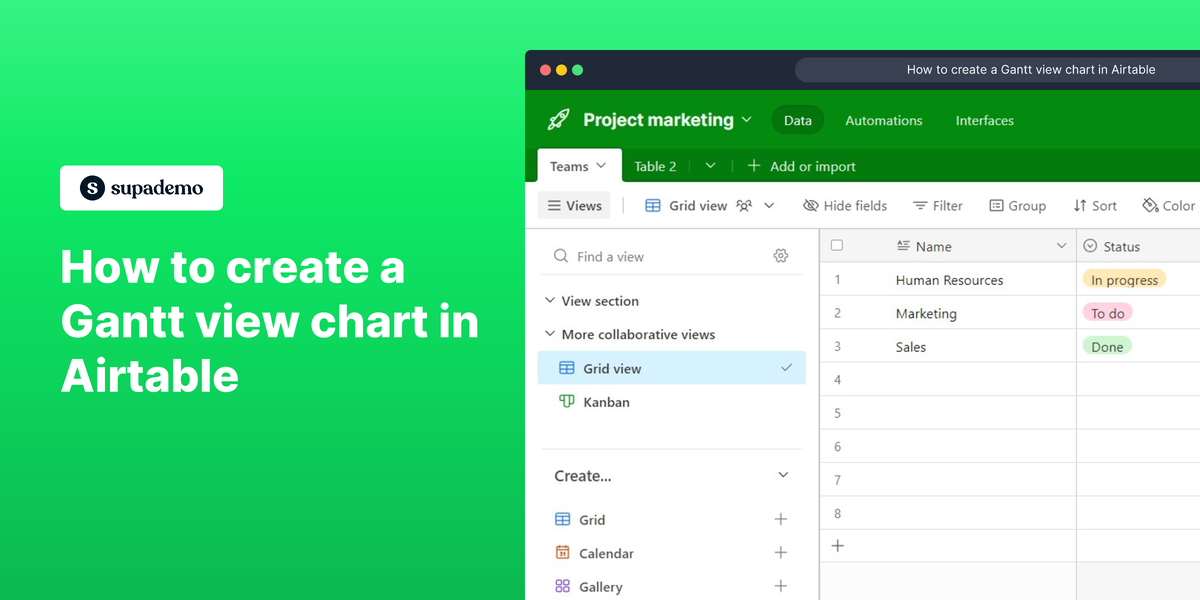Image resolution: width=1200 pixels, height=600 pixels.
Task: Click the To do status tag
Action: coord(1107,313)
